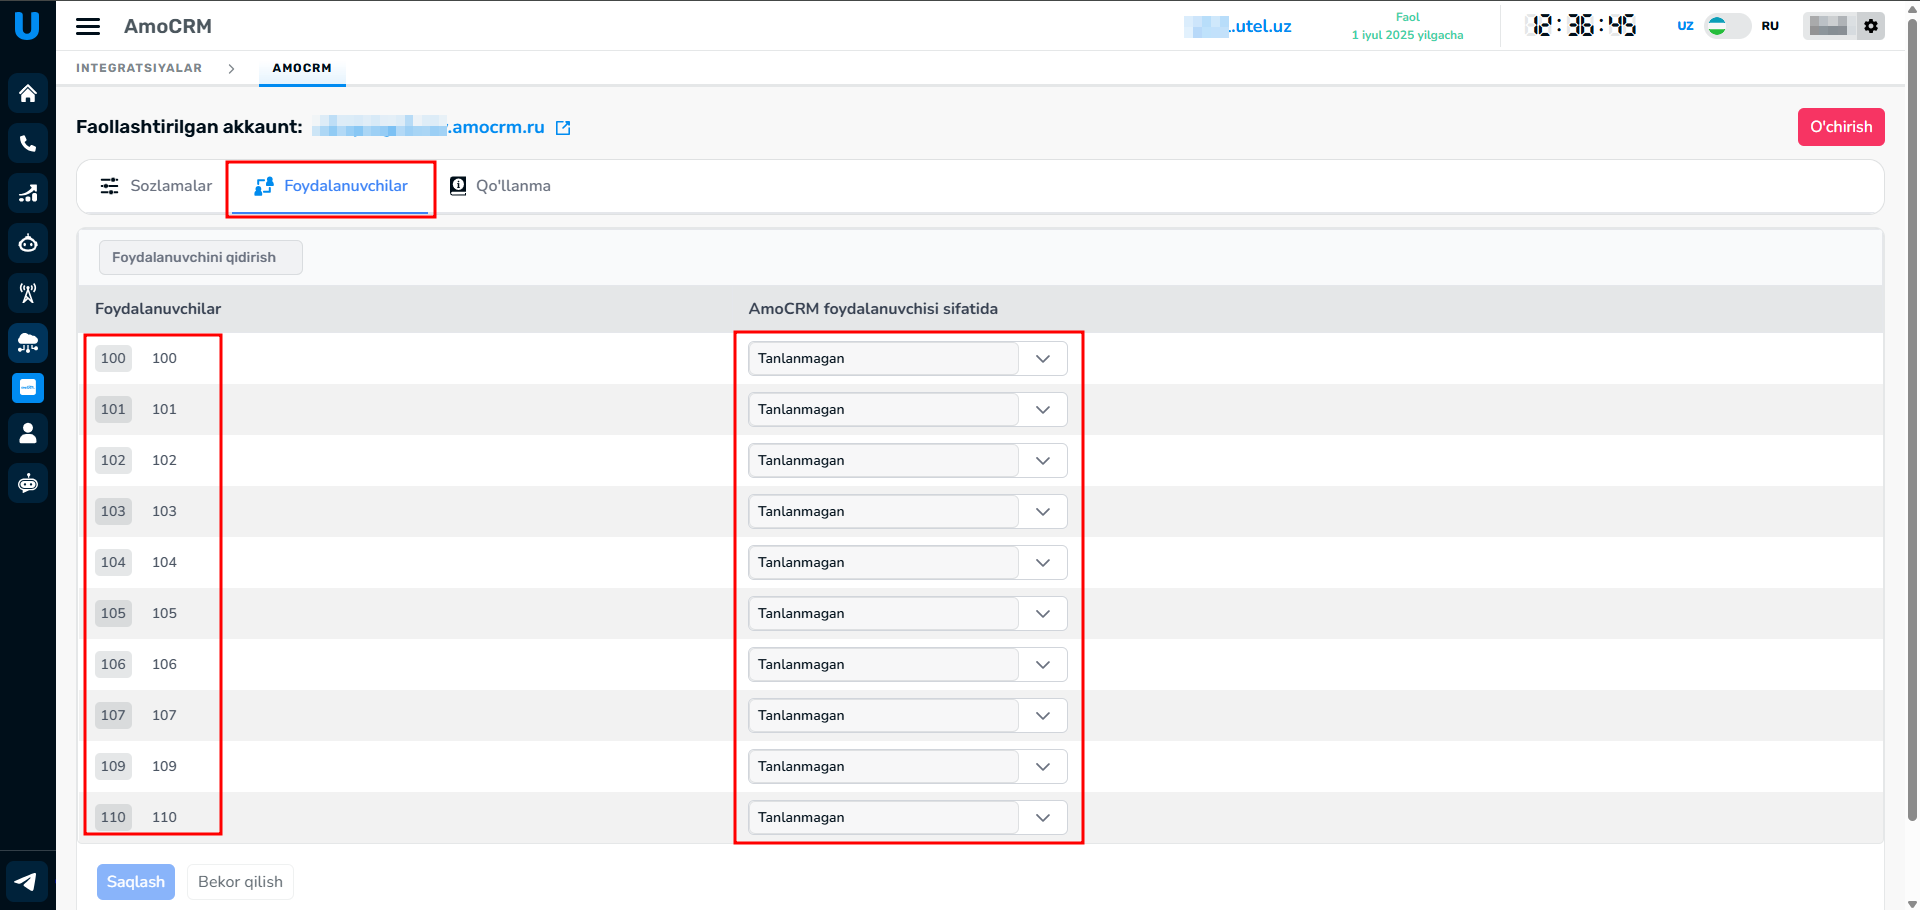1920x910 pixels.
Task: Click the antenna tower sidebar icon
Action: coord(28,293)
